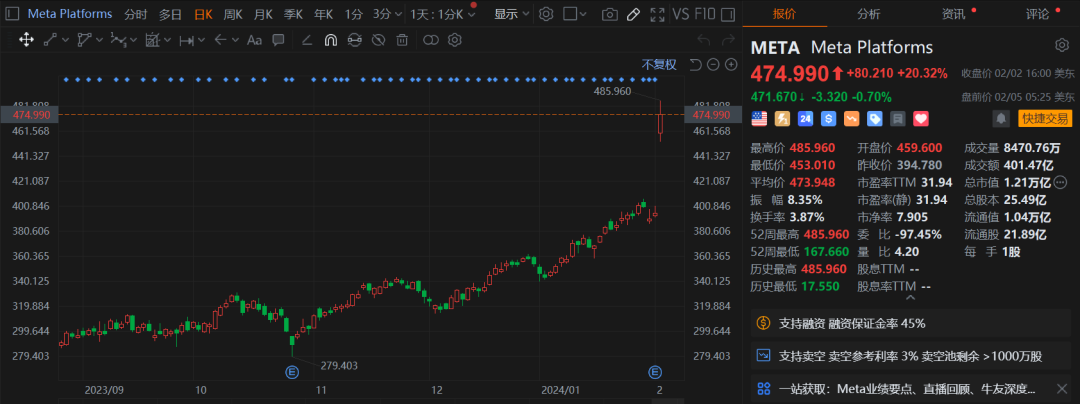Toggle the pencil drawing mode icon

(x=634, y=14)
